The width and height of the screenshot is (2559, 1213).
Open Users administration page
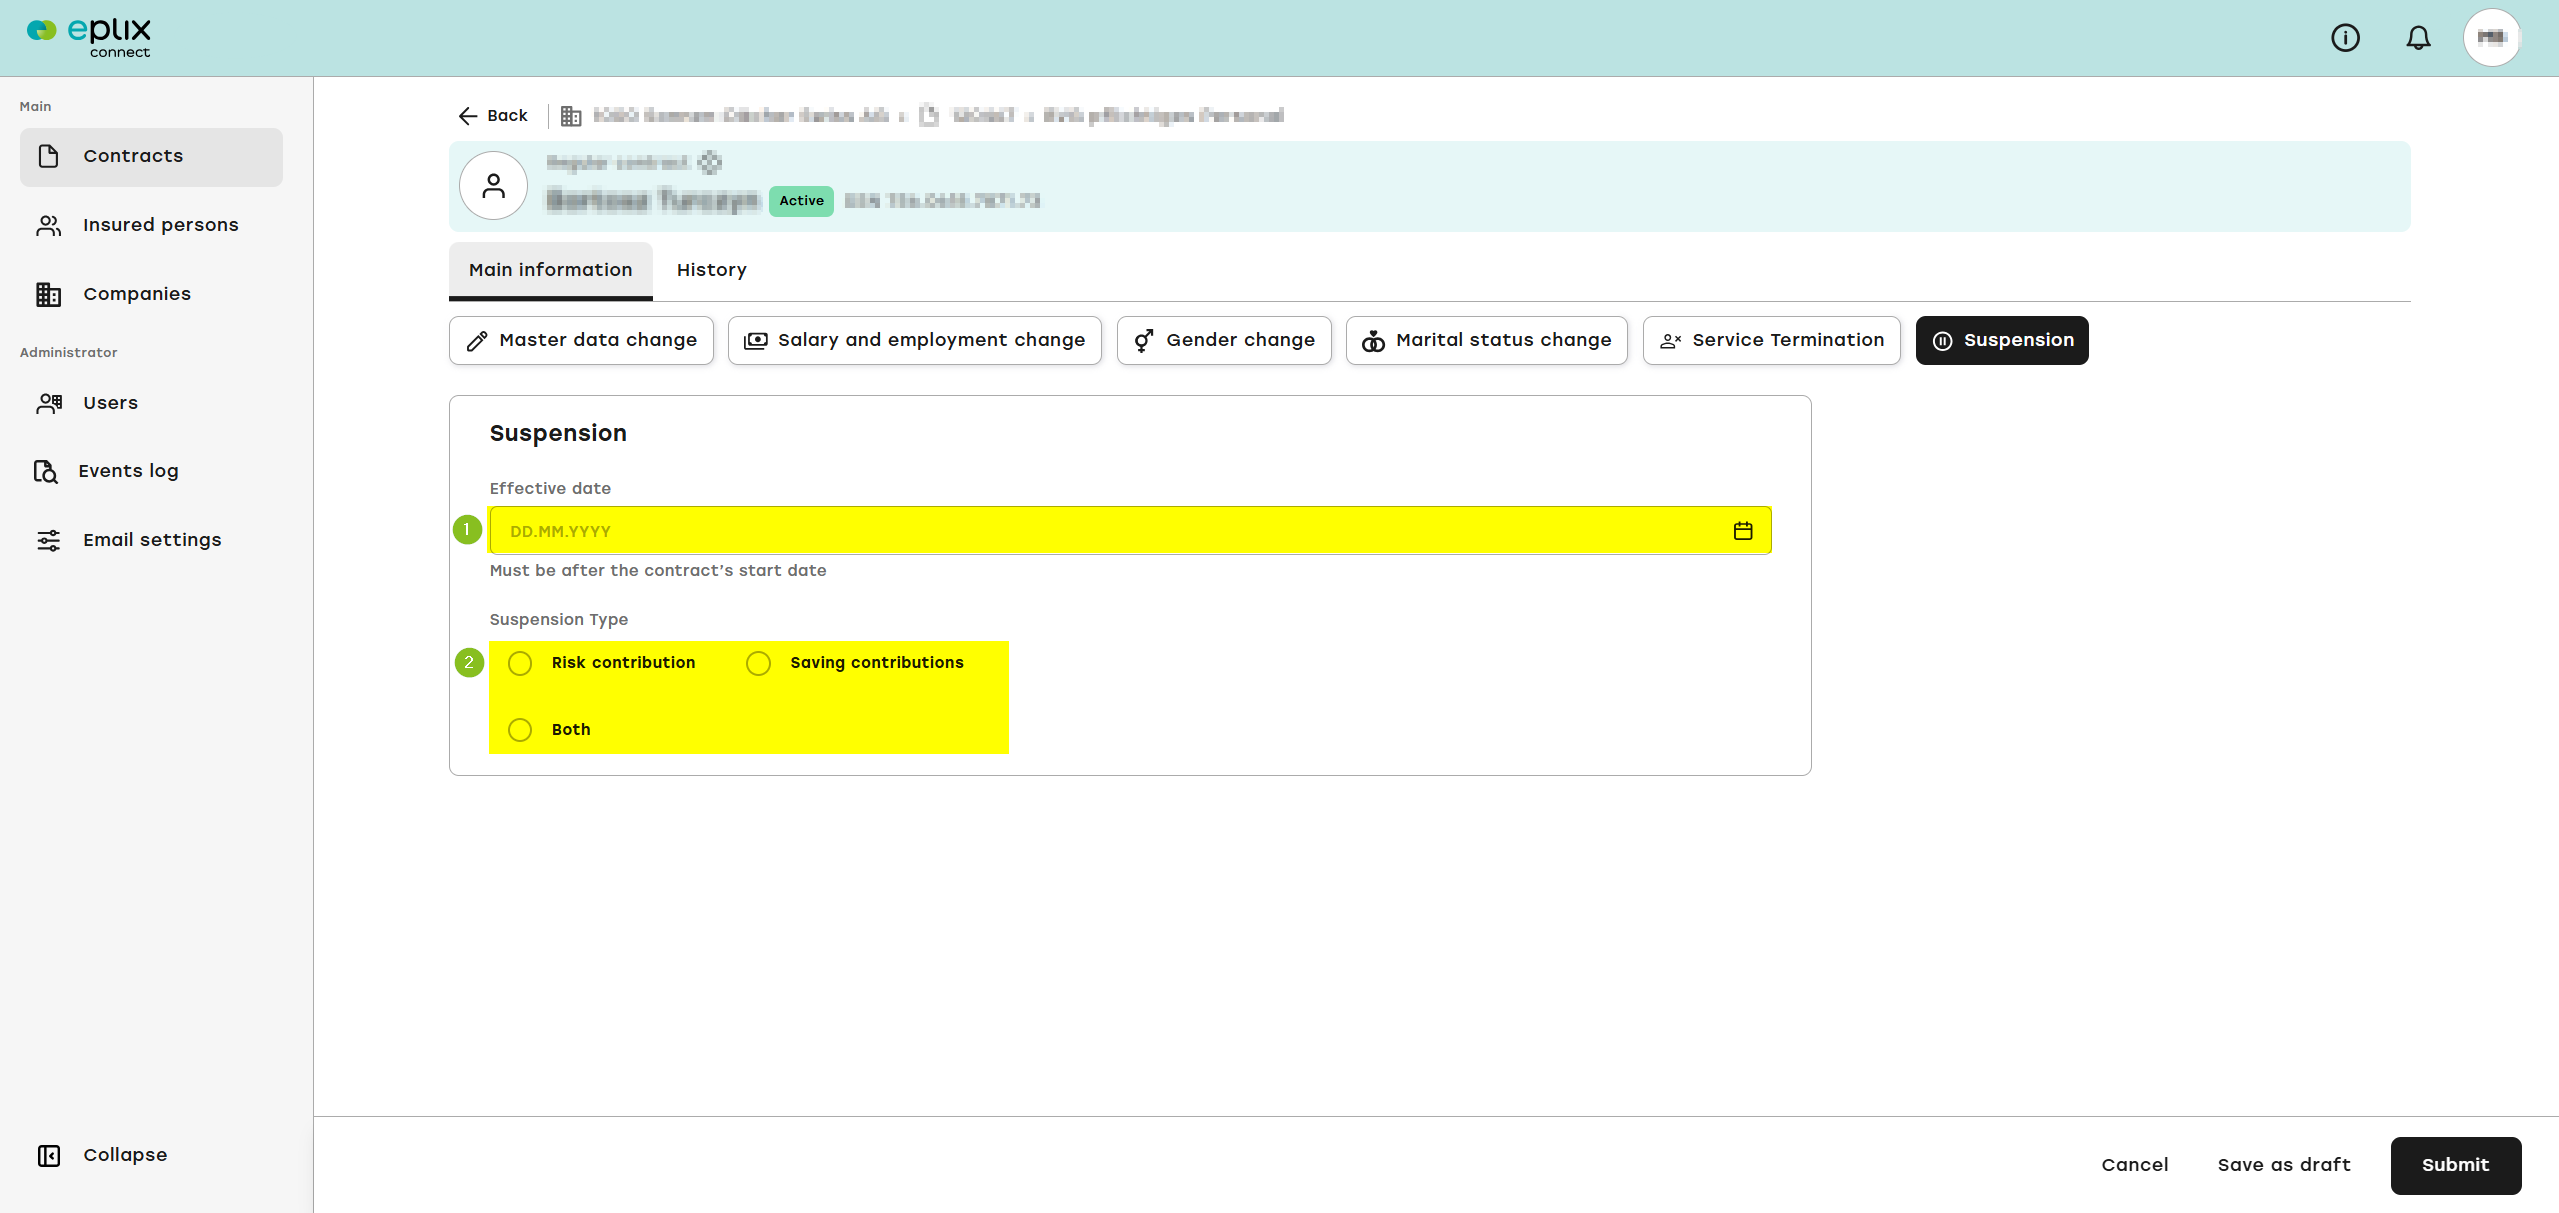coord(151,403)
